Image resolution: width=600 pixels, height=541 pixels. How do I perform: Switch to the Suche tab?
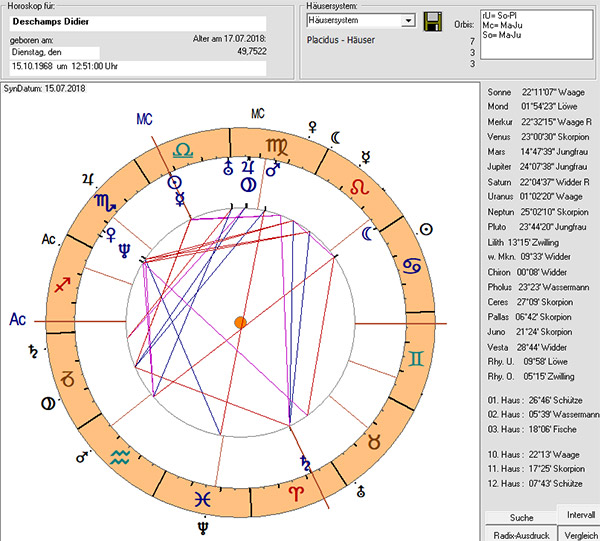[x=521, y=517]
